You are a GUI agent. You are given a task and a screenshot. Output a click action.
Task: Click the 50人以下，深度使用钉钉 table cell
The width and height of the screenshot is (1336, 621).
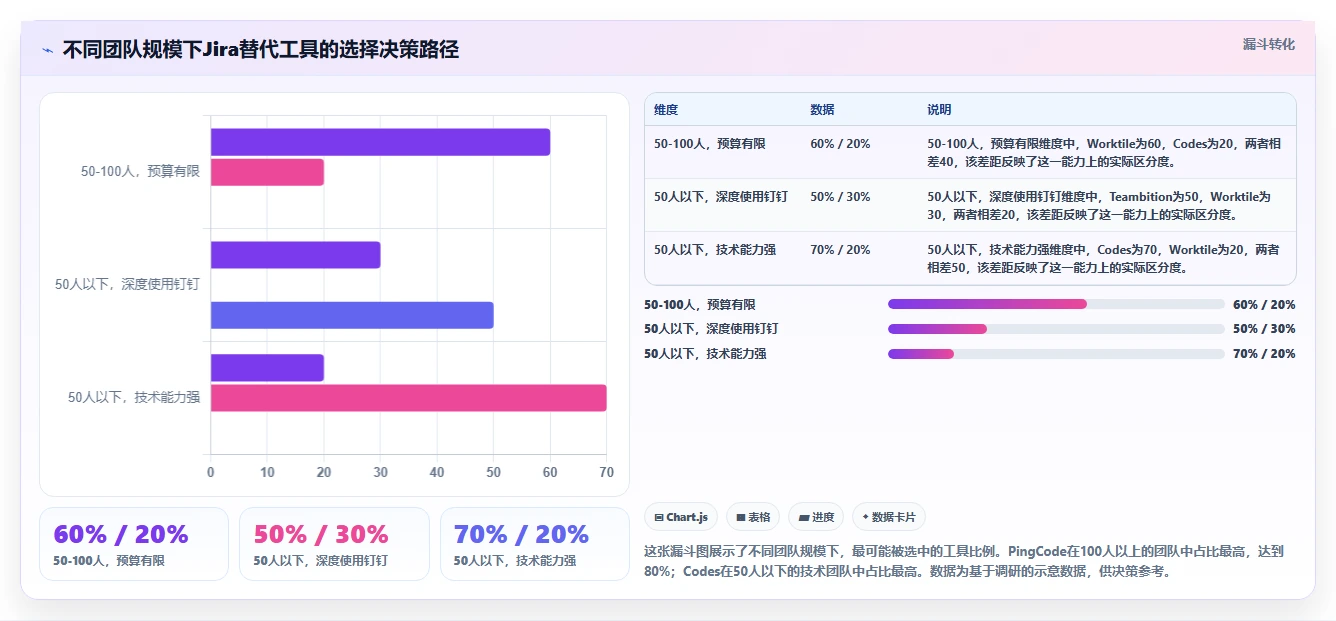point(721,197)
